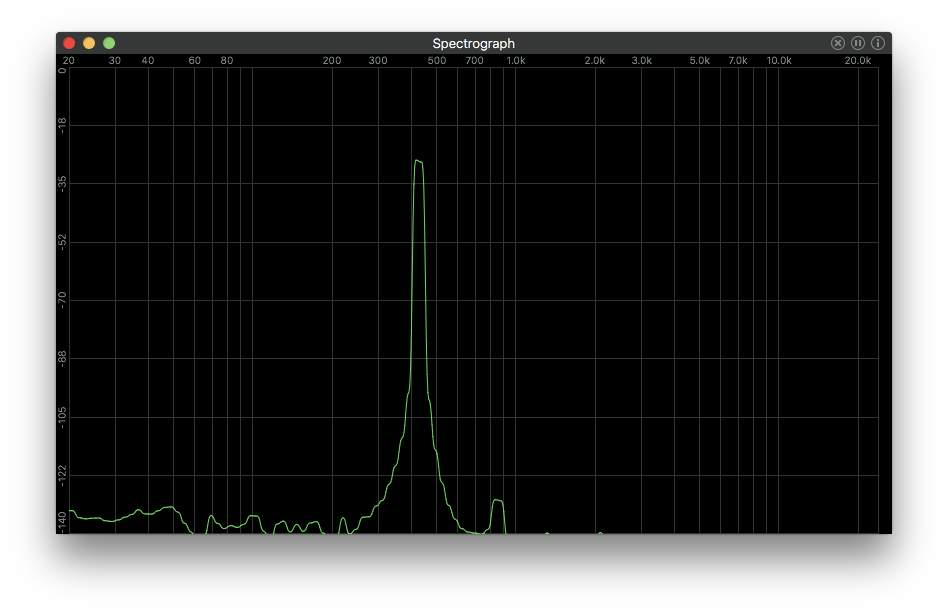The image size is (948, 614).
Task: Click the Spectrograph window title
Action: coord(473,44)
